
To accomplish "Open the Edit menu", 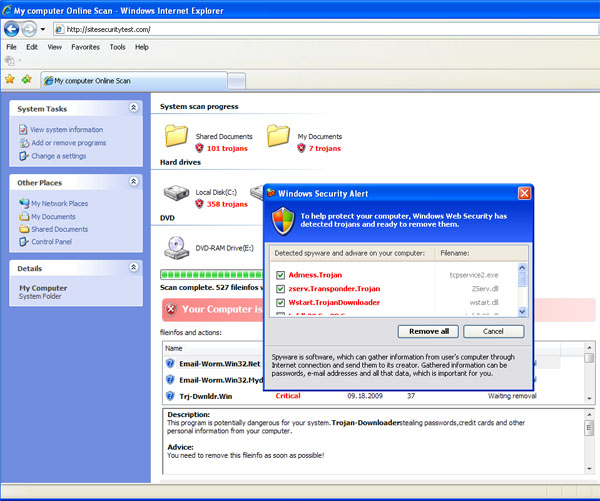I will tap(32, 47).
